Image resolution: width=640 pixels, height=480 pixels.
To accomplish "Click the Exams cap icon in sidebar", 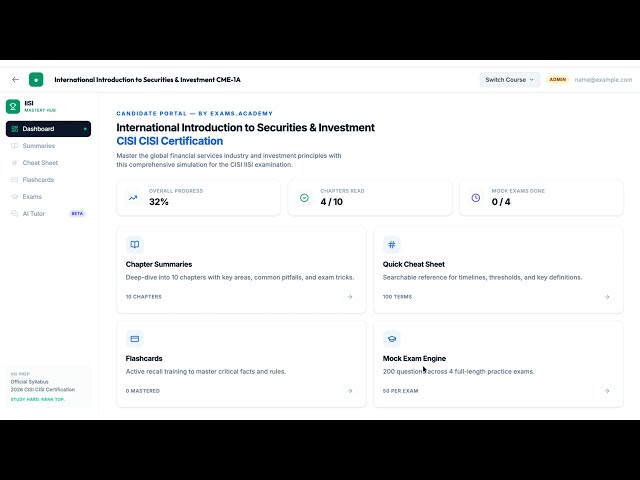I will (x=15, y=197).
